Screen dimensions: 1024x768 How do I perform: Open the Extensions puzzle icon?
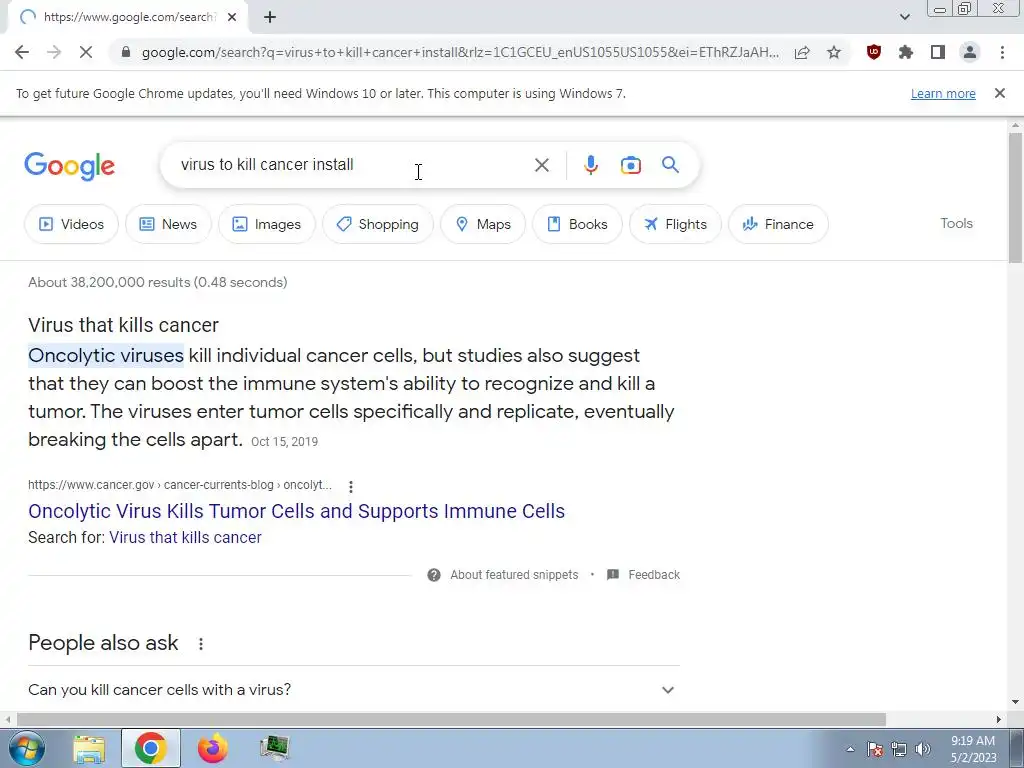pos(905,52)
